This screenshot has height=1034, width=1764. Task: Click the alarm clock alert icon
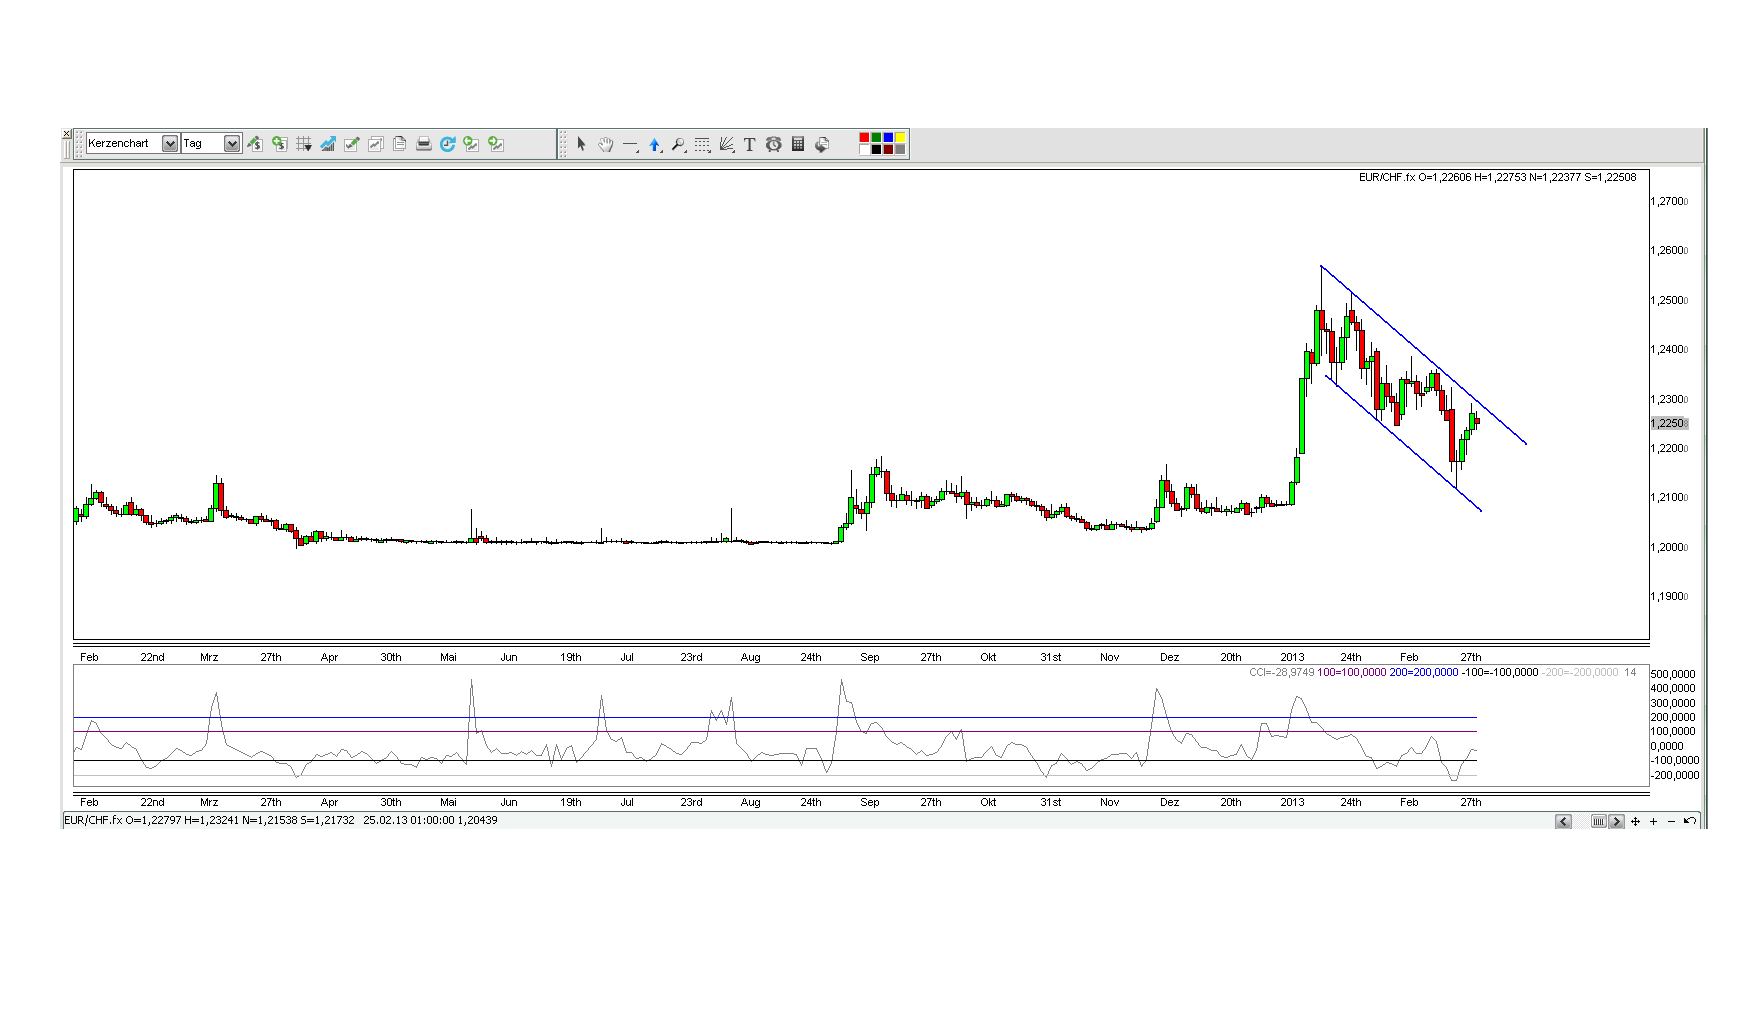click(773, 144)
